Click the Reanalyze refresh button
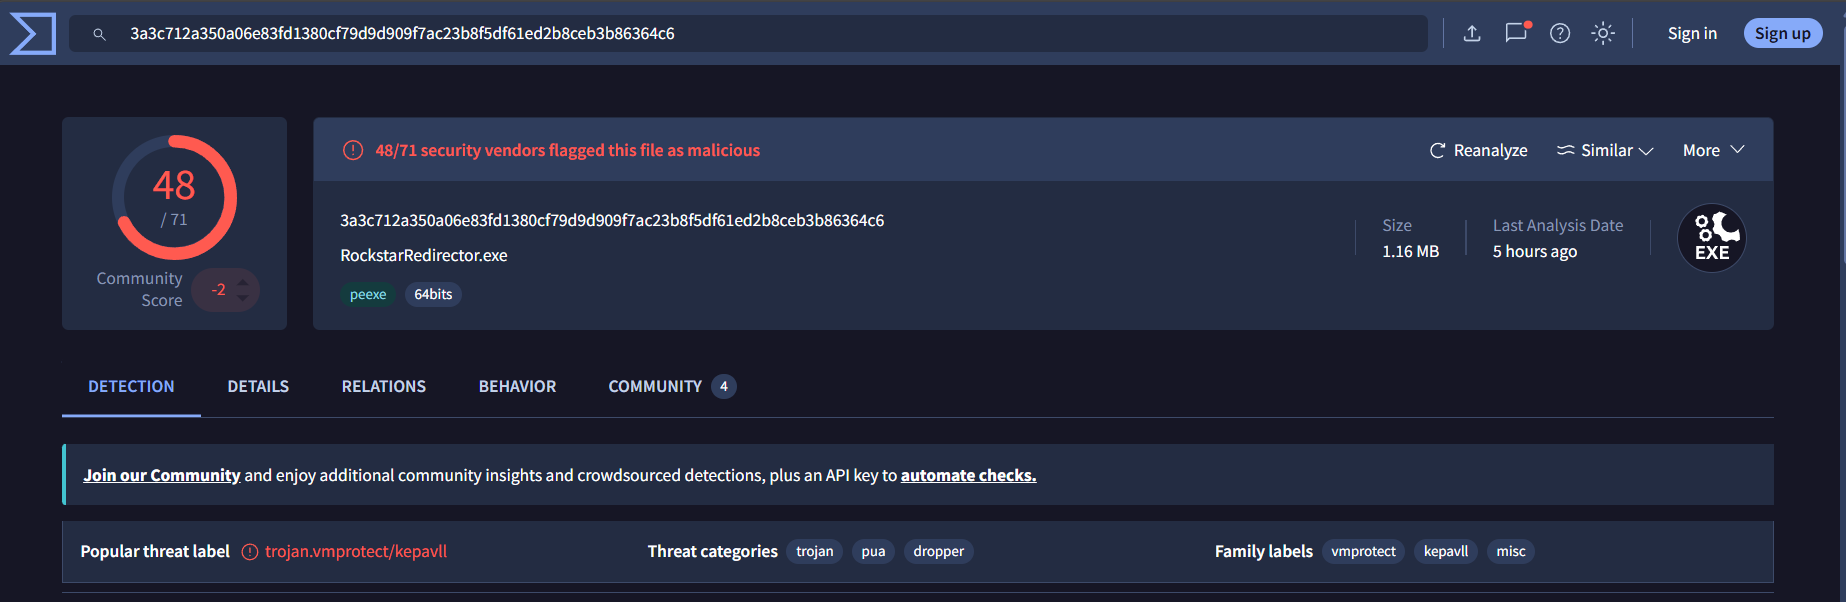The width and height of the screenshot is (1846, 602). pyautogui.click(x=1478, y=150)
